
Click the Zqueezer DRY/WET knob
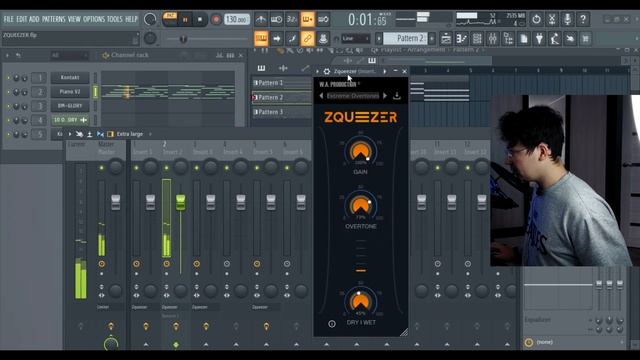(360, 302)
